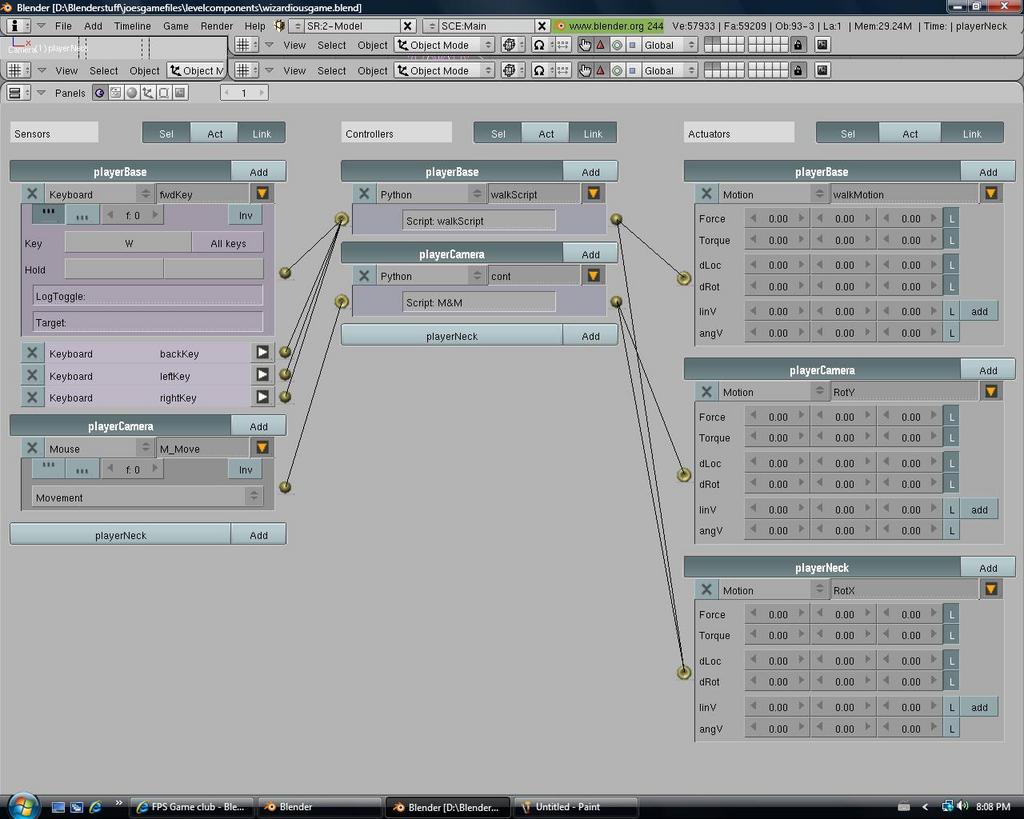
Task: Click the fwdKey sensor output link socket
Action: pos(285,273)
